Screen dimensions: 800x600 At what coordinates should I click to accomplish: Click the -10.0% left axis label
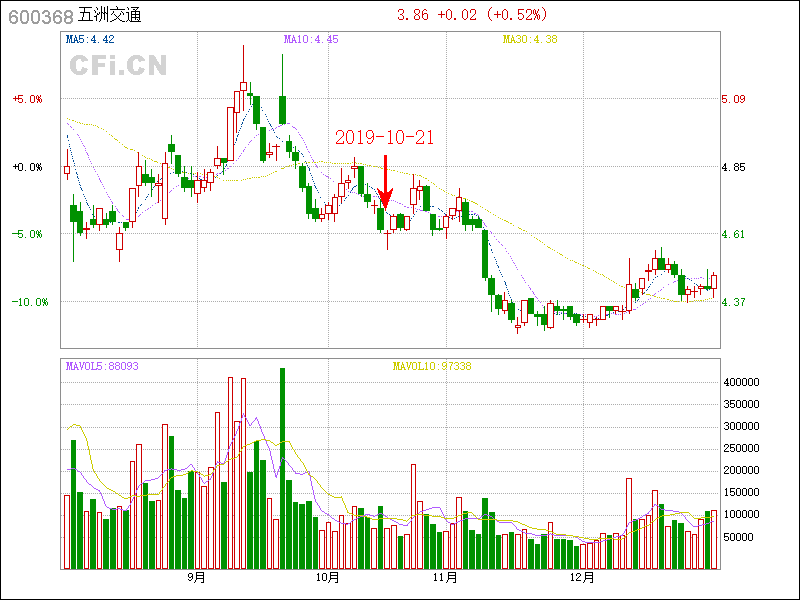tap(27, 302)
